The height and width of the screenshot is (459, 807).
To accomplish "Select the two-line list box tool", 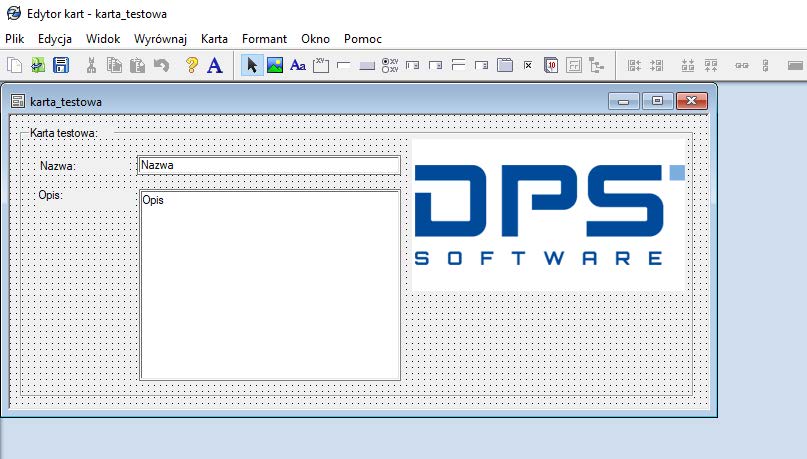I will (459, 65).
